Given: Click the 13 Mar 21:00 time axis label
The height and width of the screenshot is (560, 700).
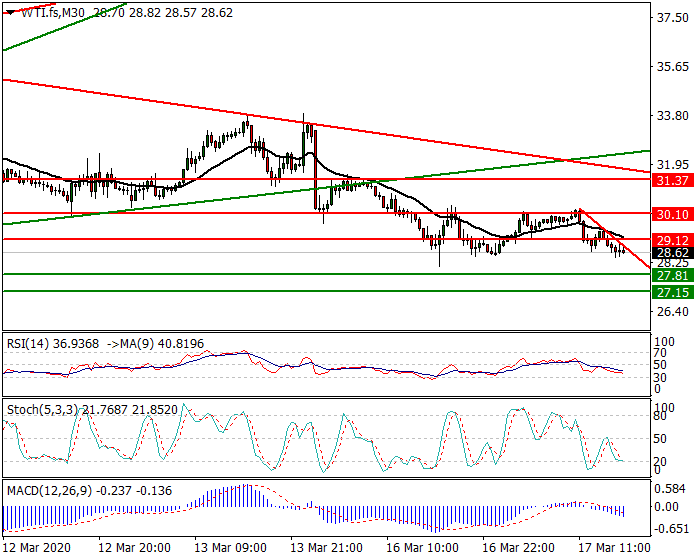Looking at the screenshot, I should (x=326, y=547).
